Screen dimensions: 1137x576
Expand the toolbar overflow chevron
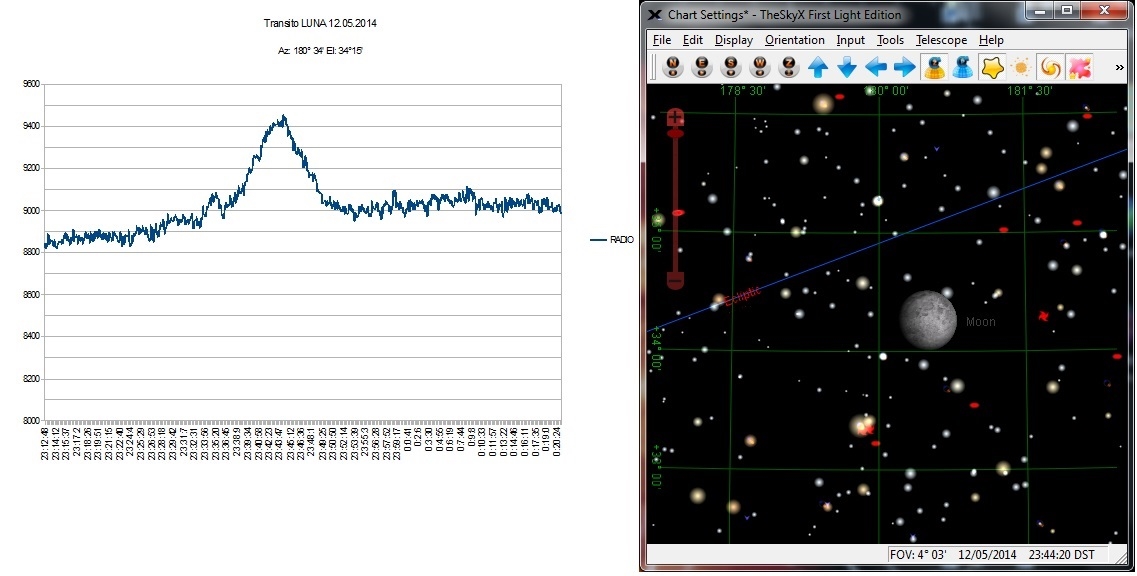pos(1119,67)
